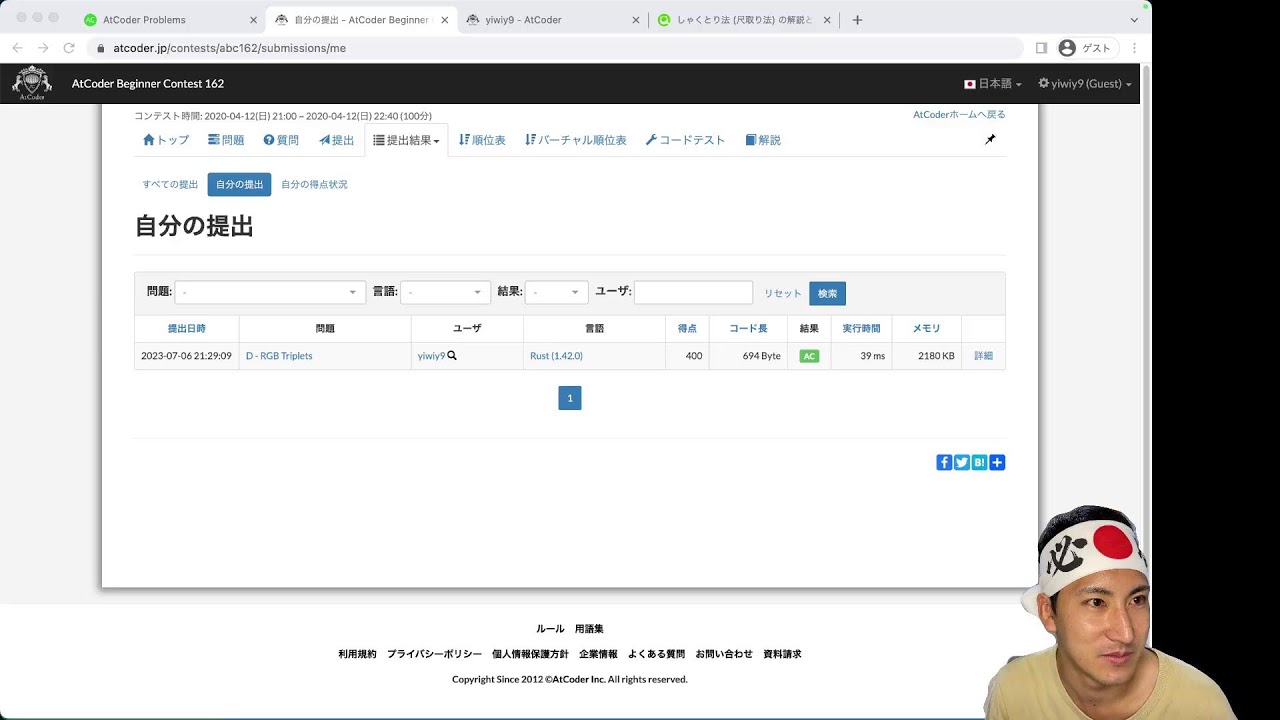Click the magnifier icon next to yiwiy9
This screenshot has width=1280, height=720.
[451, 355]
